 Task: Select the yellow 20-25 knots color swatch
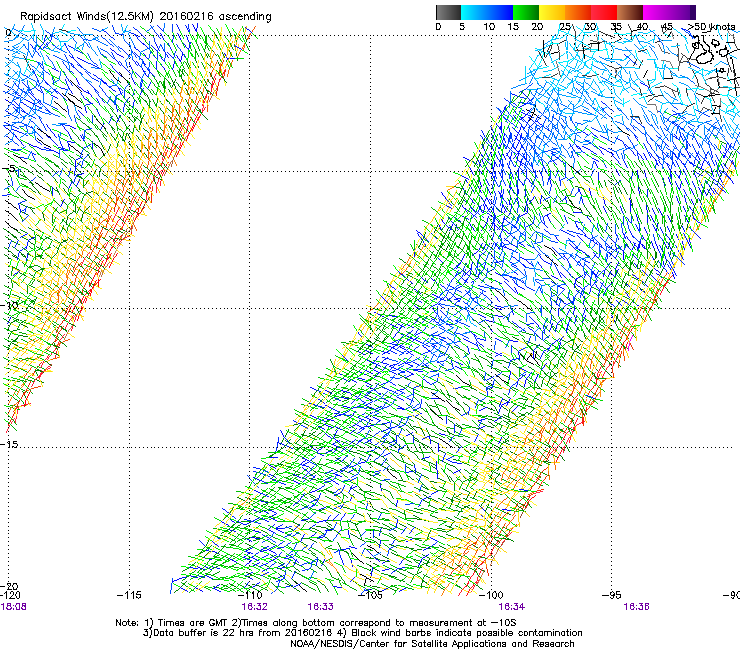[552, 12]
